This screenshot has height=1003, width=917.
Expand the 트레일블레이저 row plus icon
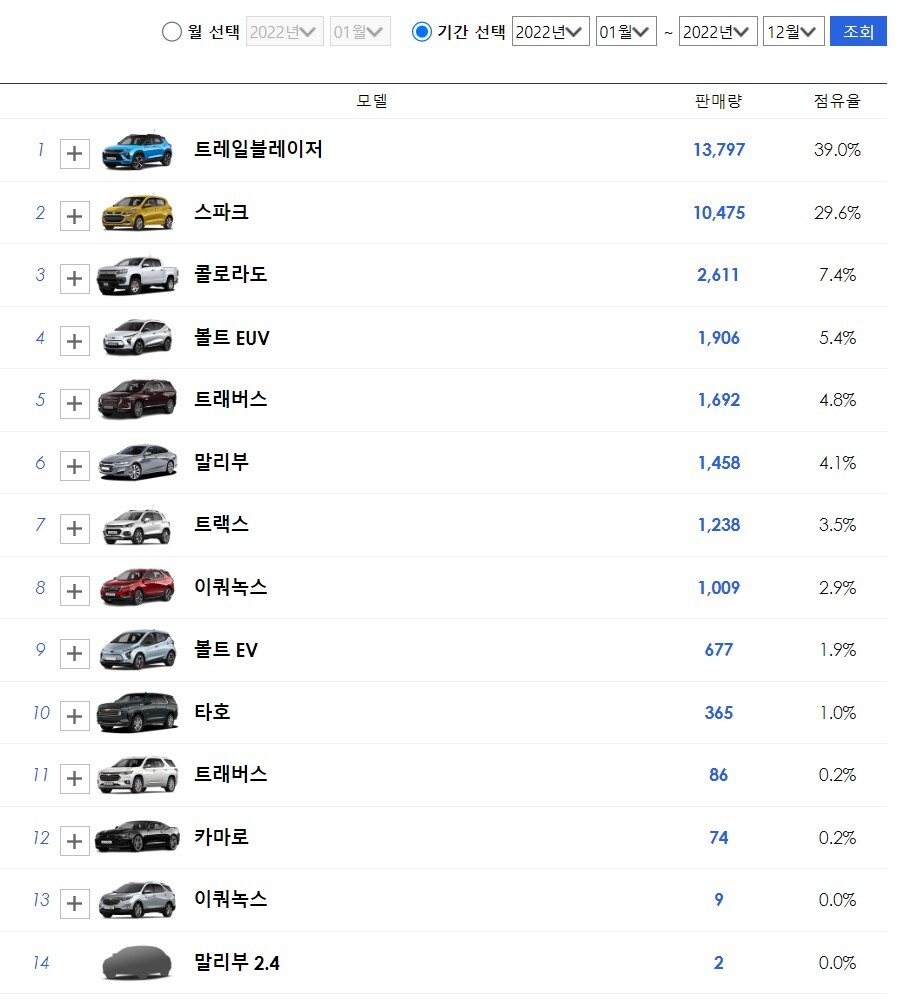point(74,154)
